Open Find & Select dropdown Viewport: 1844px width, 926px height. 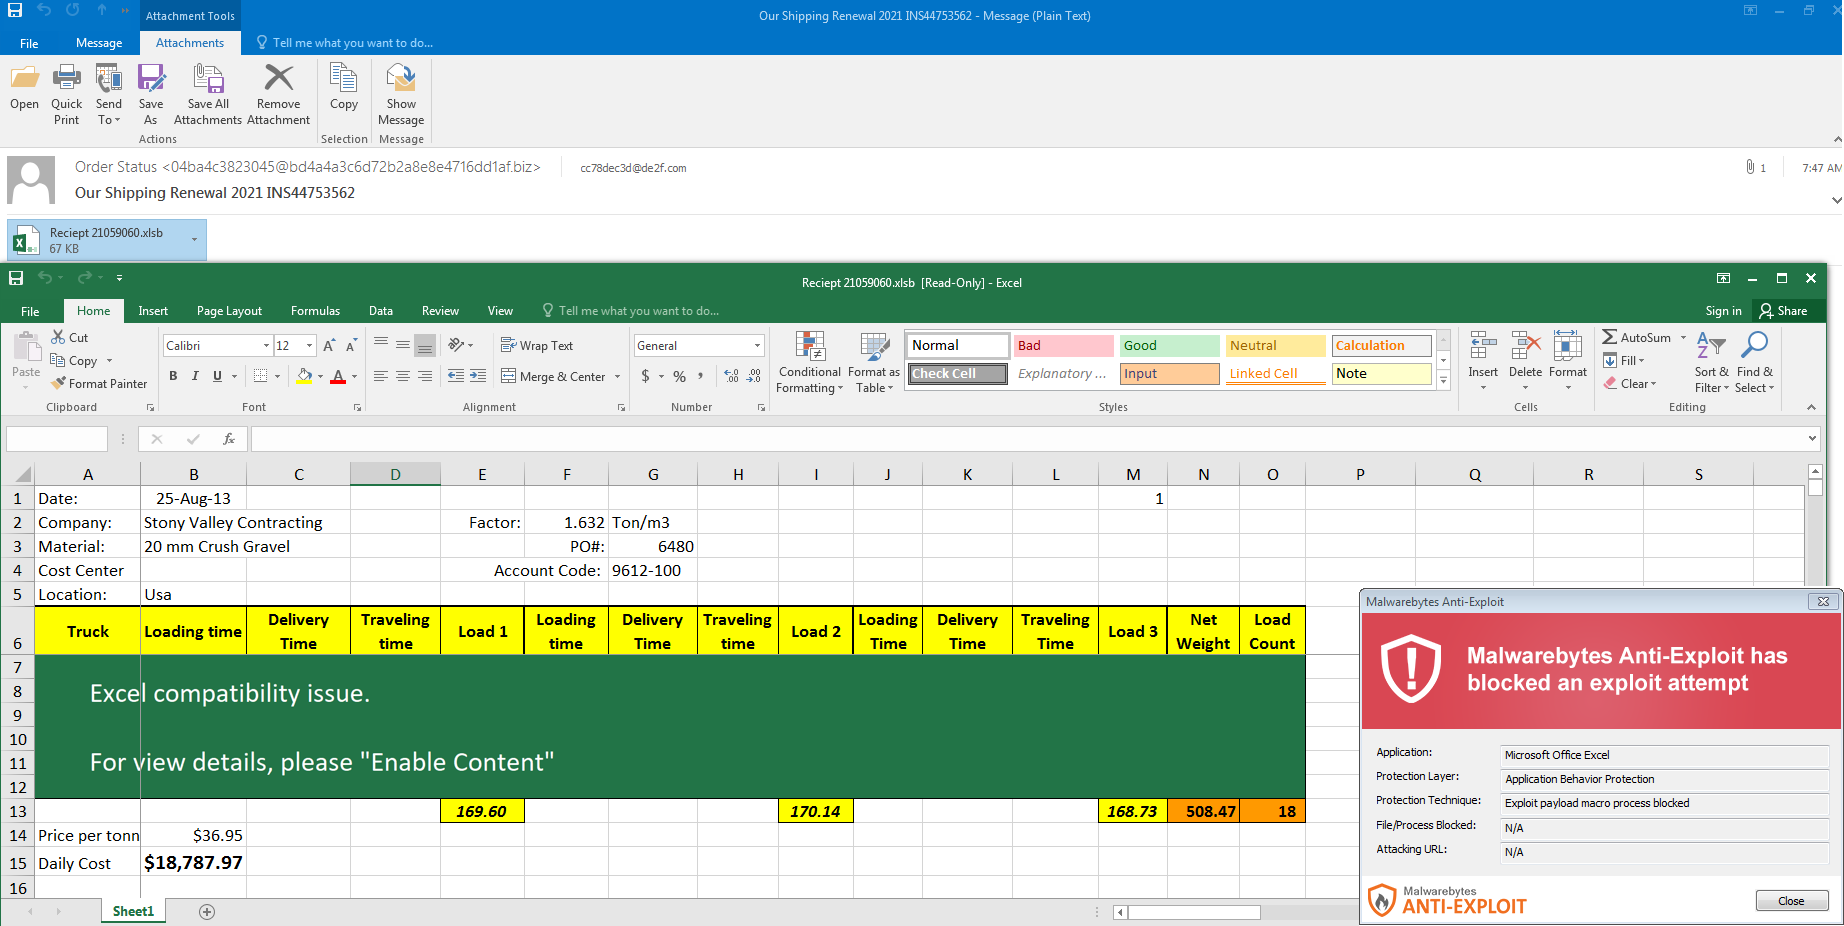(x=1754, y=361)
